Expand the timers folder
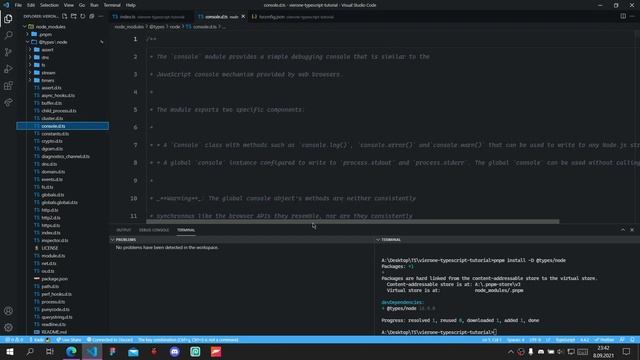 click(x=30, y=80)
